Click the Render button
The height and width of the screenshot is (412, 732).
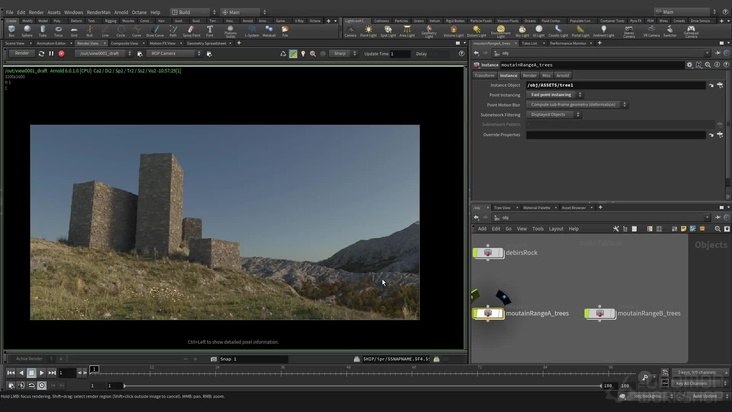[x=20, y=53]
